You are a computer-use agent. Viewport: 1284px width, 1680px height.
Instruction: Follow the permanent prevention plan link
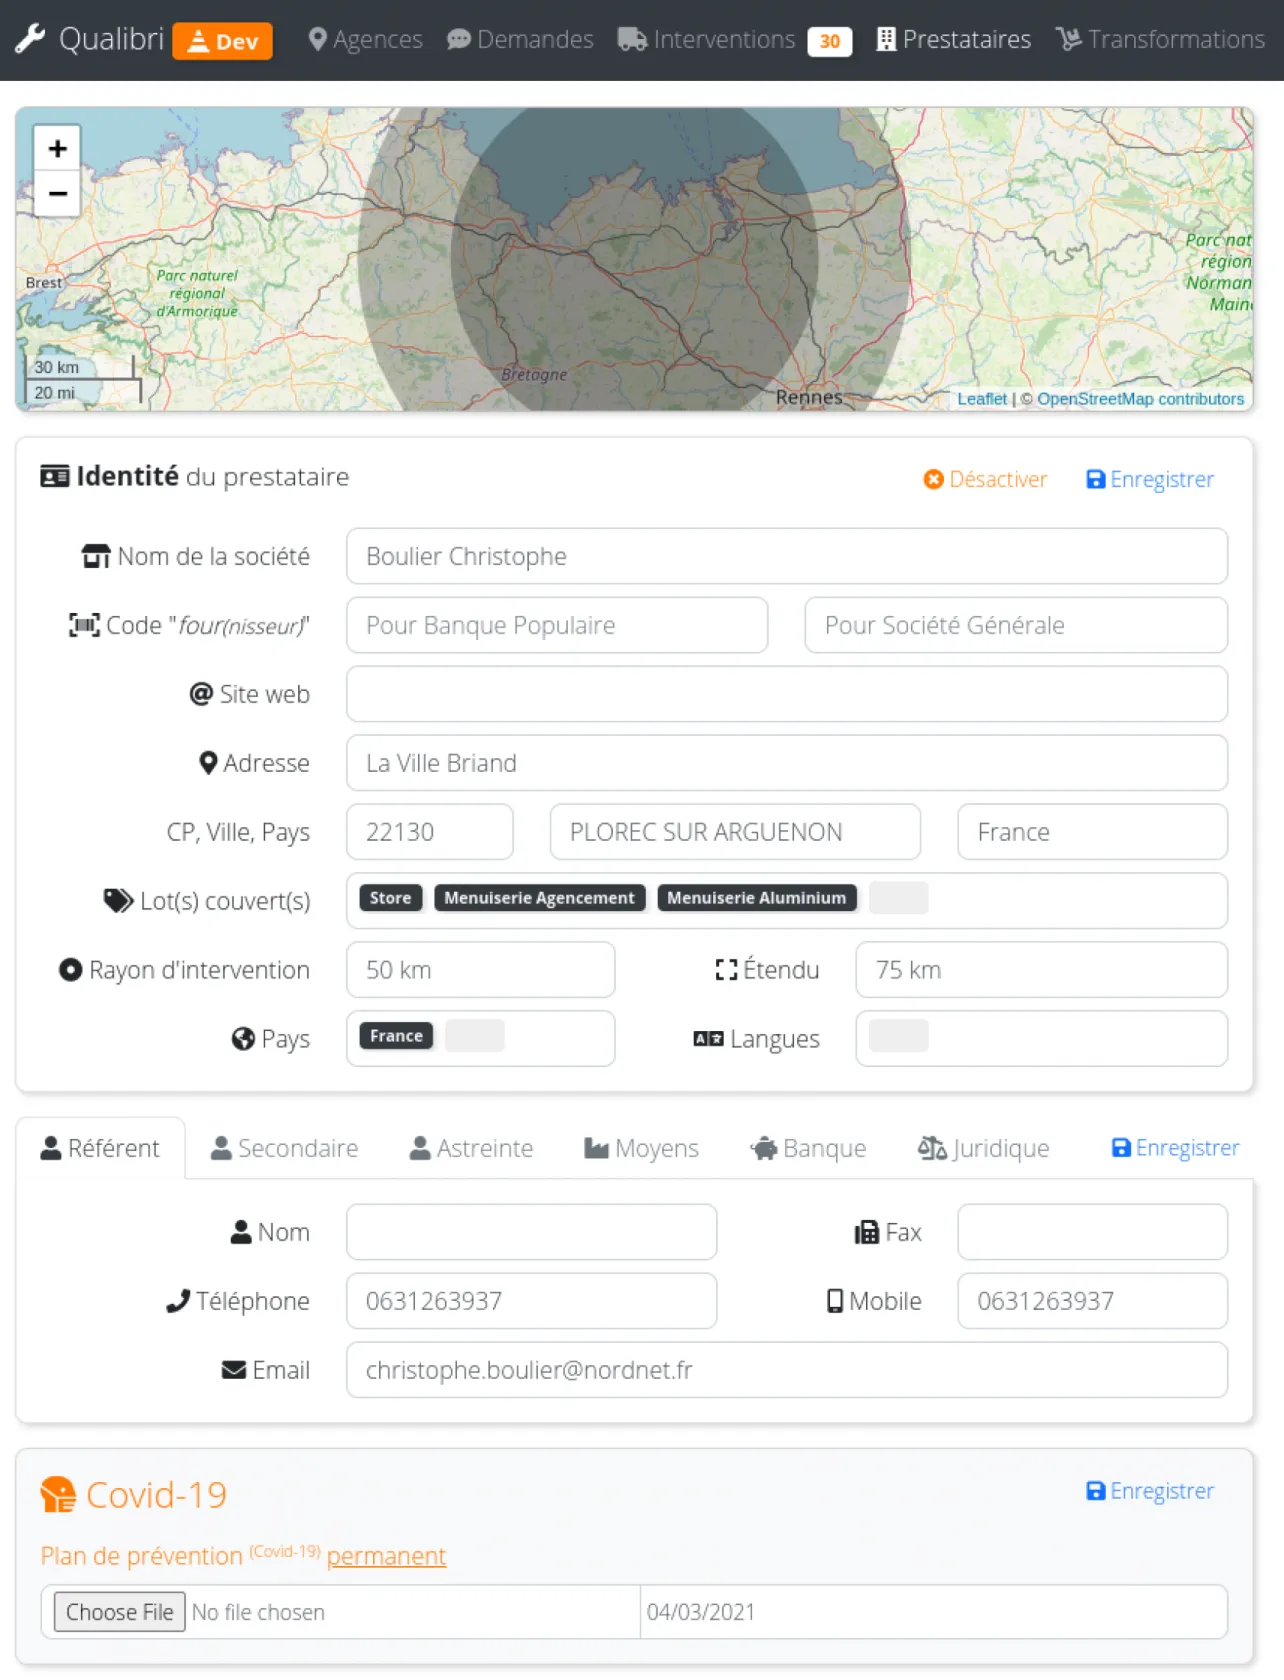click(x=386, y=1556)
